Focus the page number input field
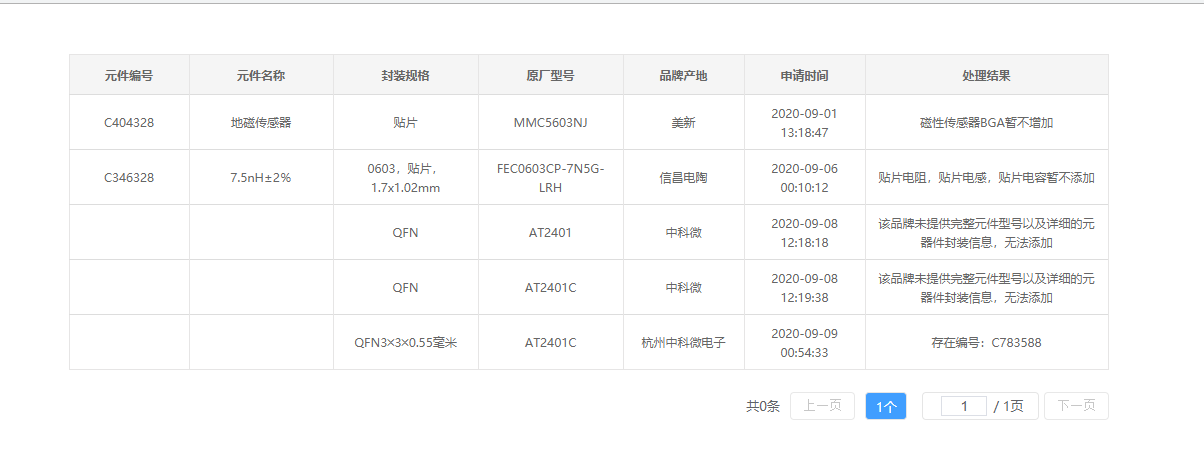The width and height of the screenshot is (1204, 450). 964,406
